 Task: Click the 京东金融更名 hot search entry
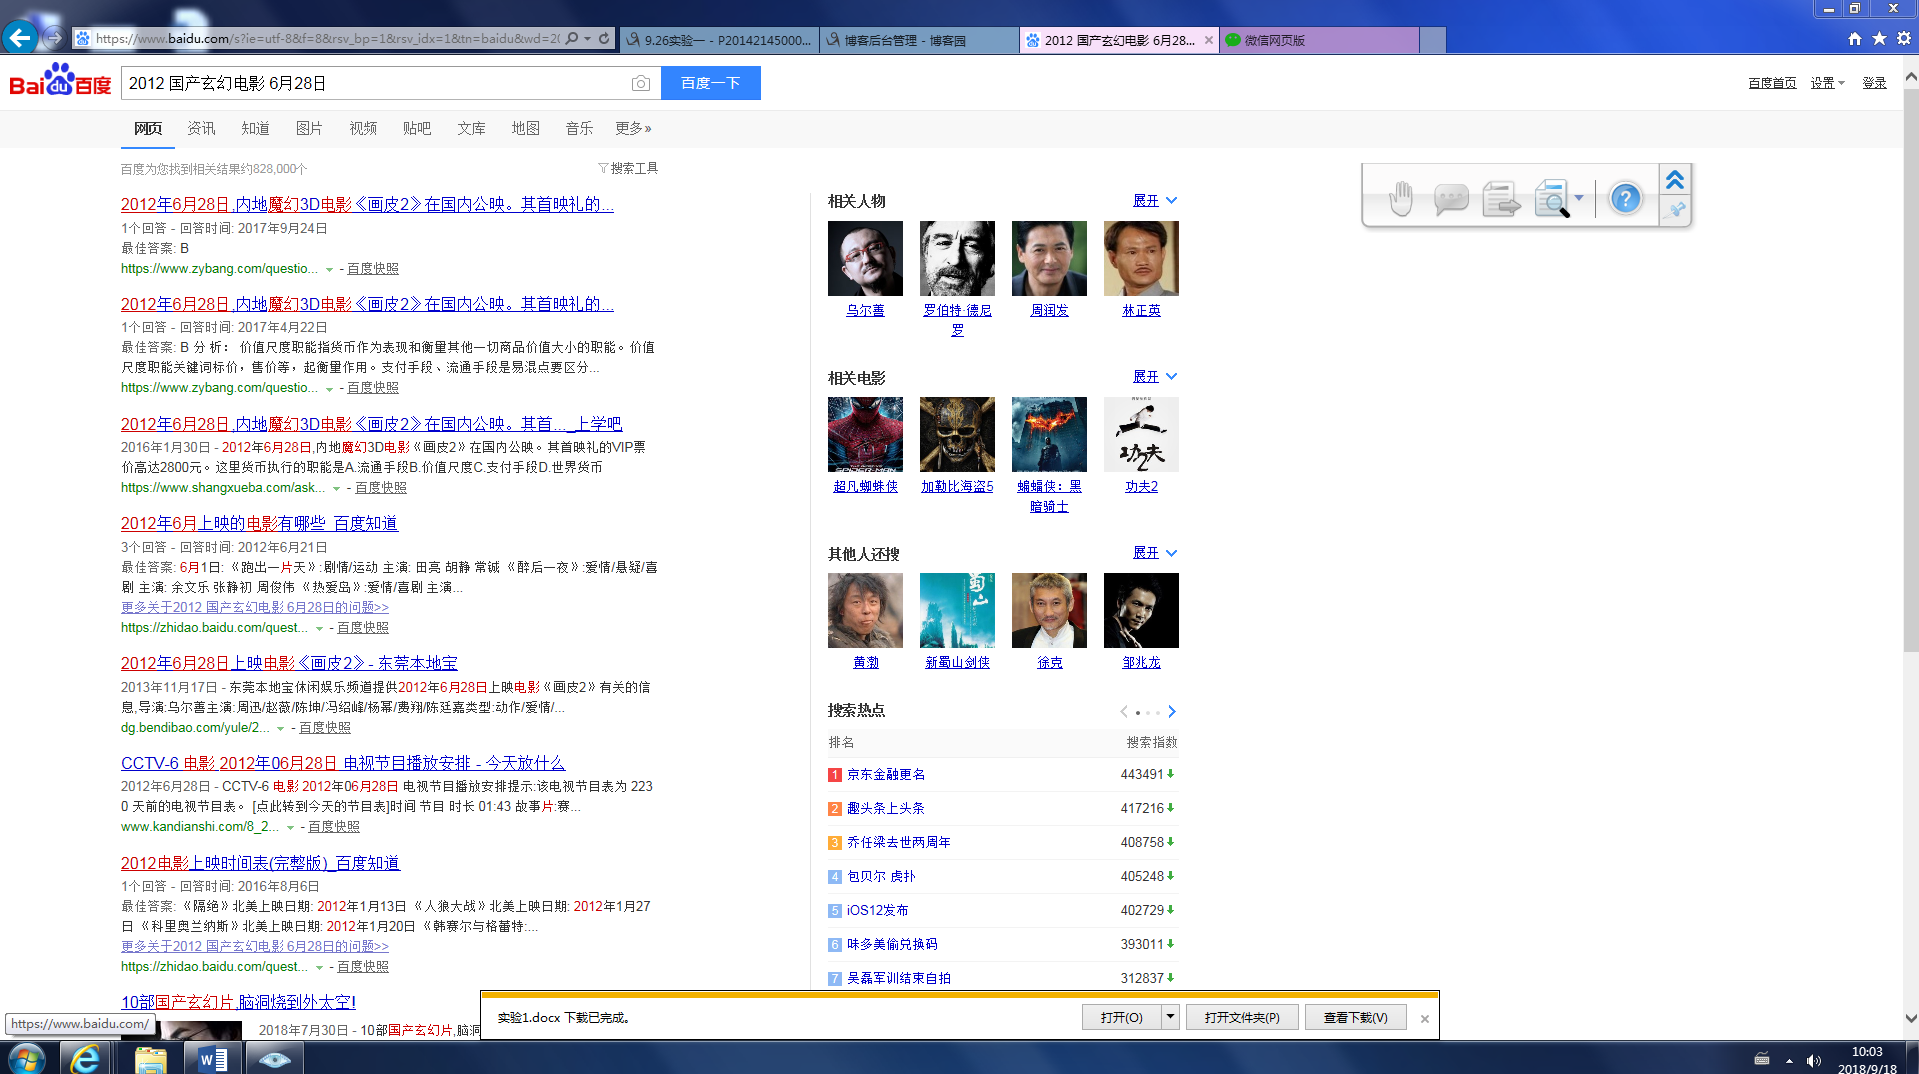(886, 774)
